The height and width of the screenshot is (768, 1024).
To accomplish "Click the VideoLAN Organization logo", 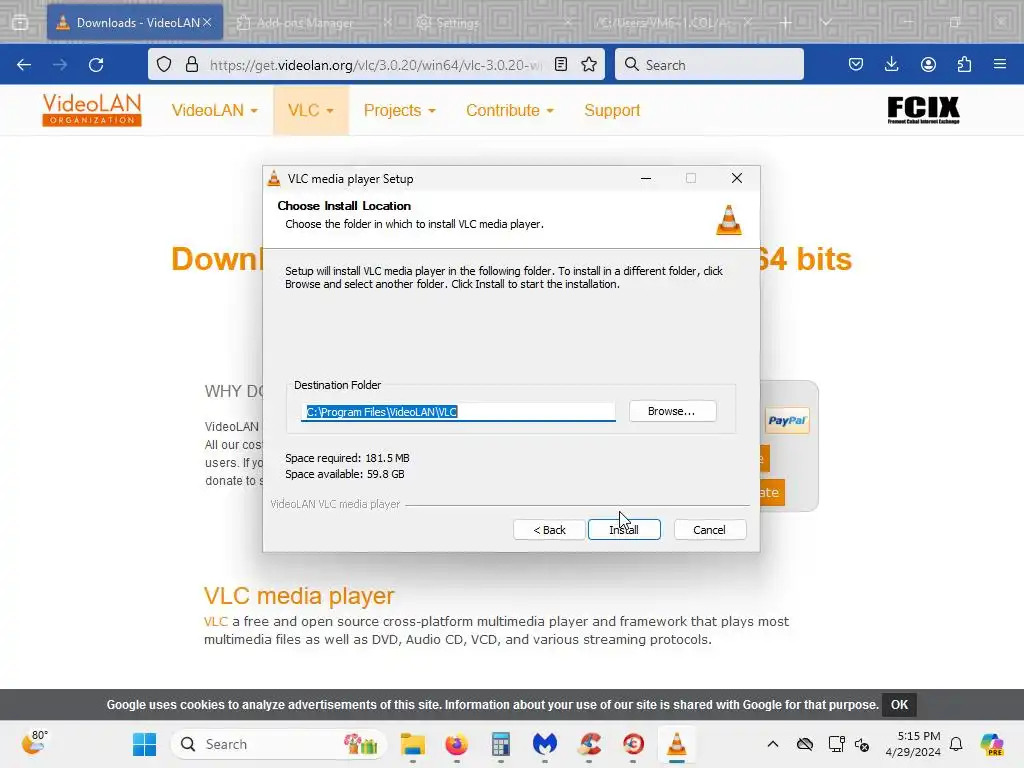I will (x=92, y=110).
